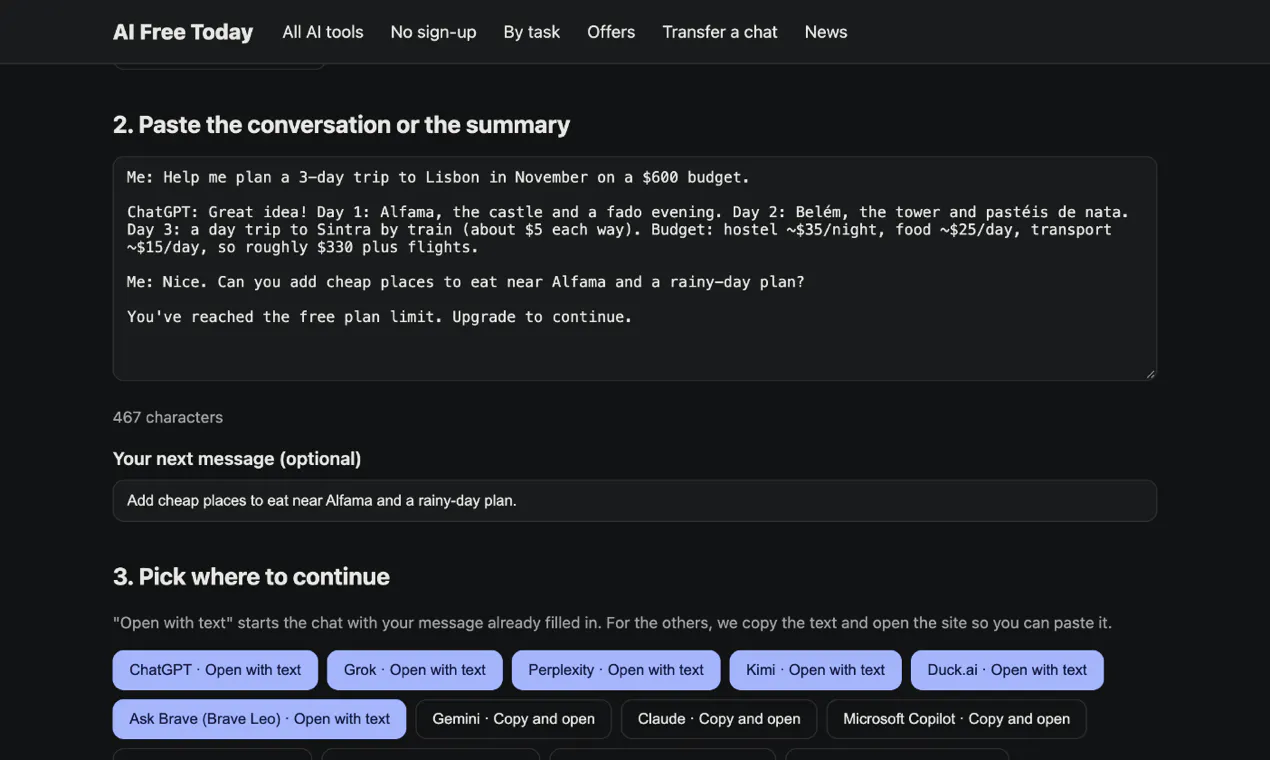
Task: Continue with Duck.ai · Open with text
Action: (1007, 670)
